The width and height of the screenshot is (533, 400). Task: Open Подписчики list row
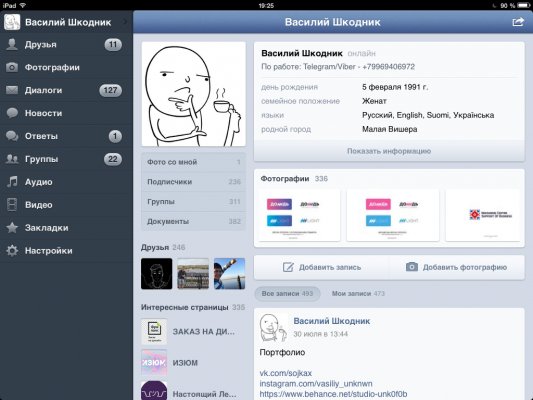point(193,182)
